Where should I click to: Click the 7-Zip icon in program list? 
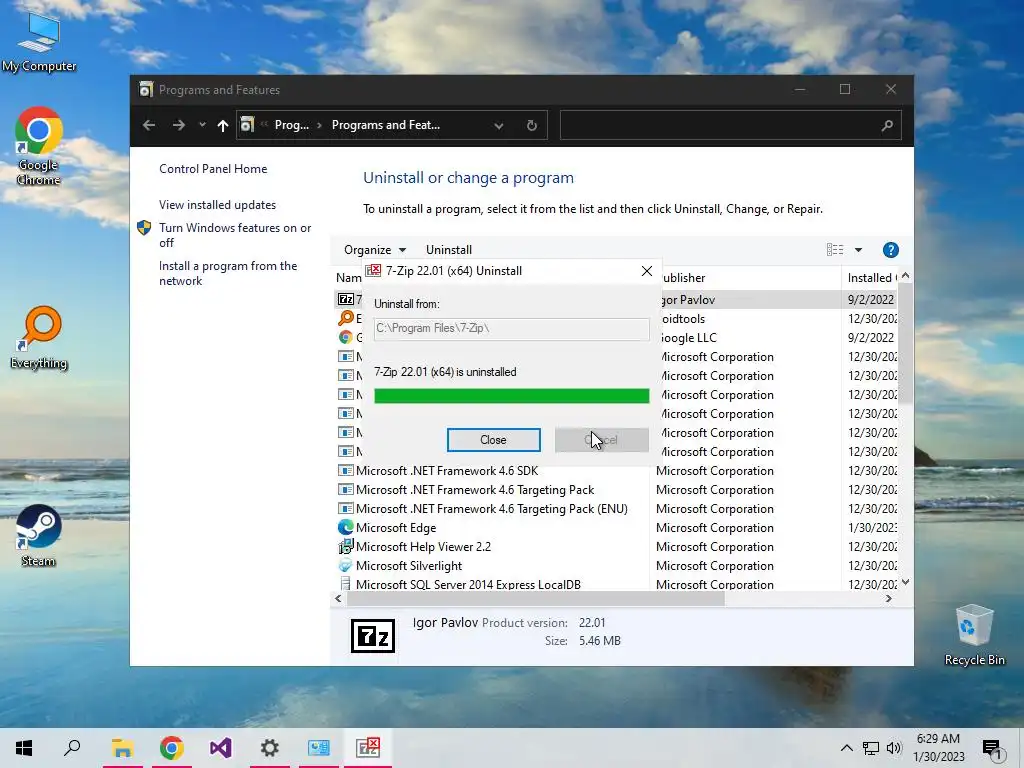[x=345, y=299]
